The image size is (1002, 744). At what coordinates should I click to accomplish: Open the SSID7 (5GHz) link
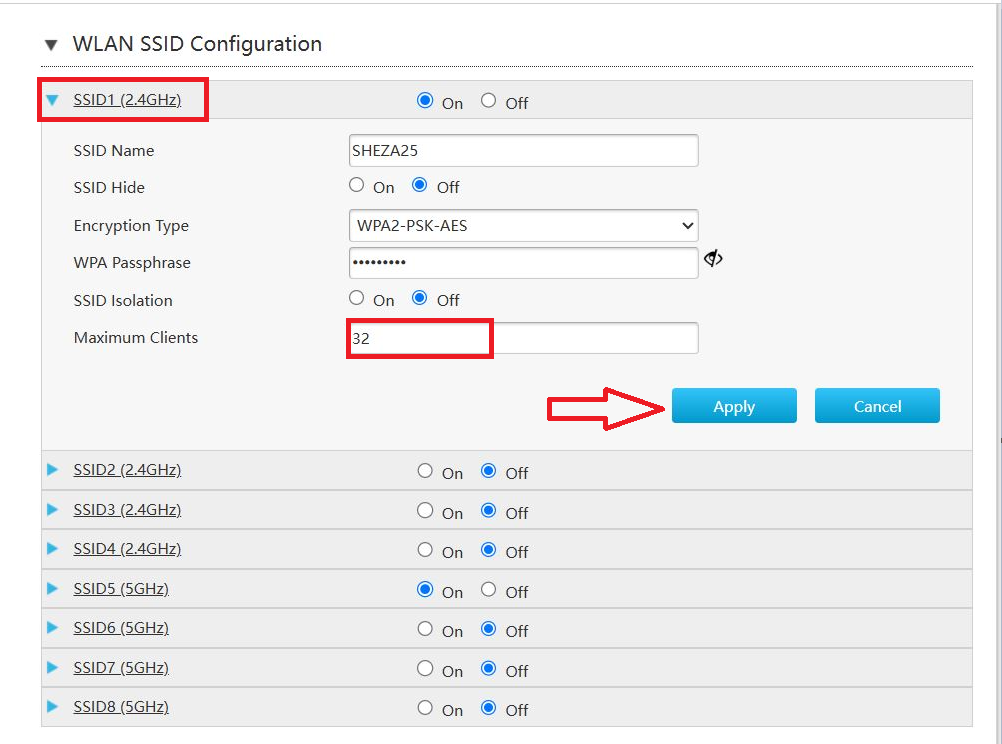pos(120,668)
